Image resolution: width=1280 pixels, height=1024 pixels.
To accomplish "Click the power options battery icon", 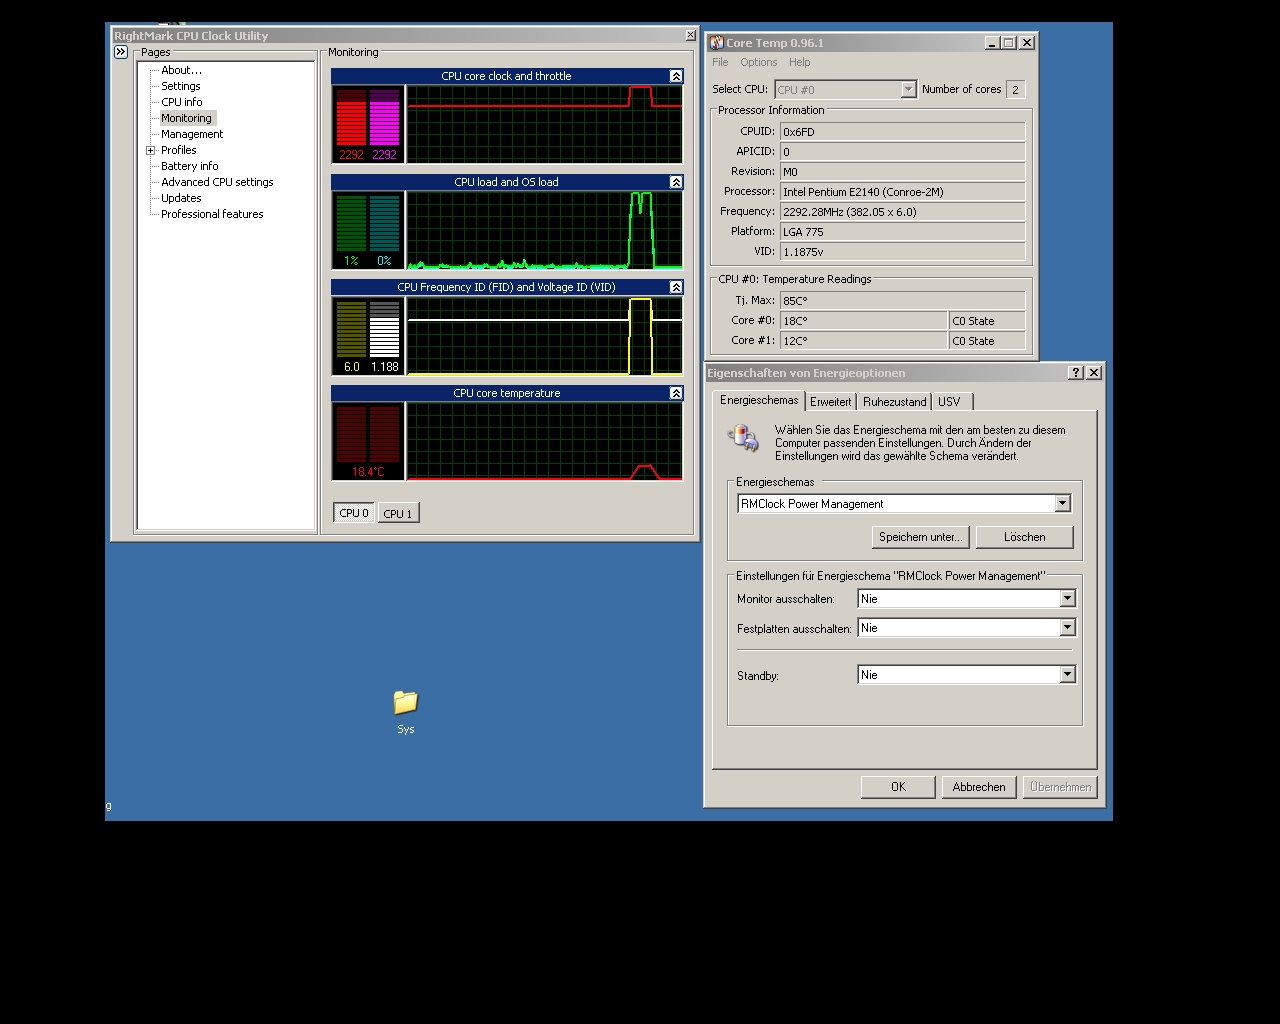I will pos(744,438).
